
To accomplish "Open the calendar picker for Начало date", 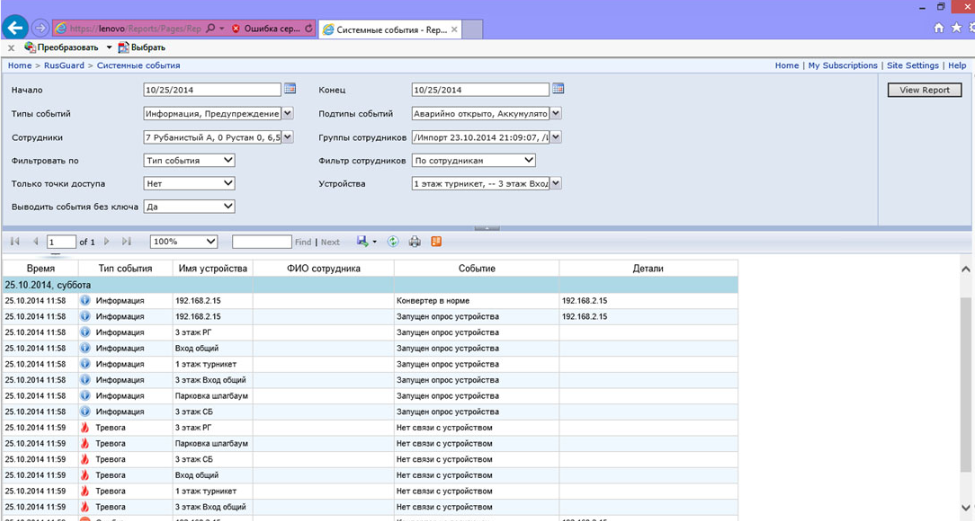I will point(290,89).
